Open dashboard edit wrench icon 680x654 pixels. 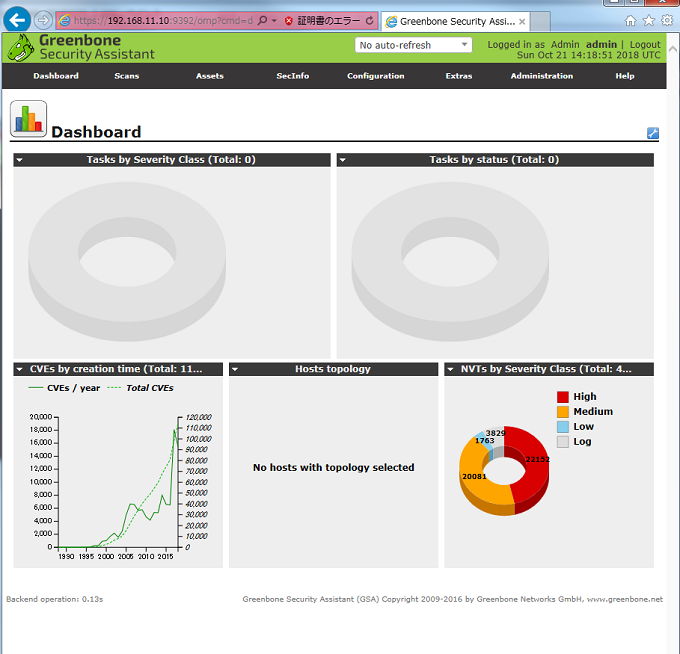[x=653, y=133]
